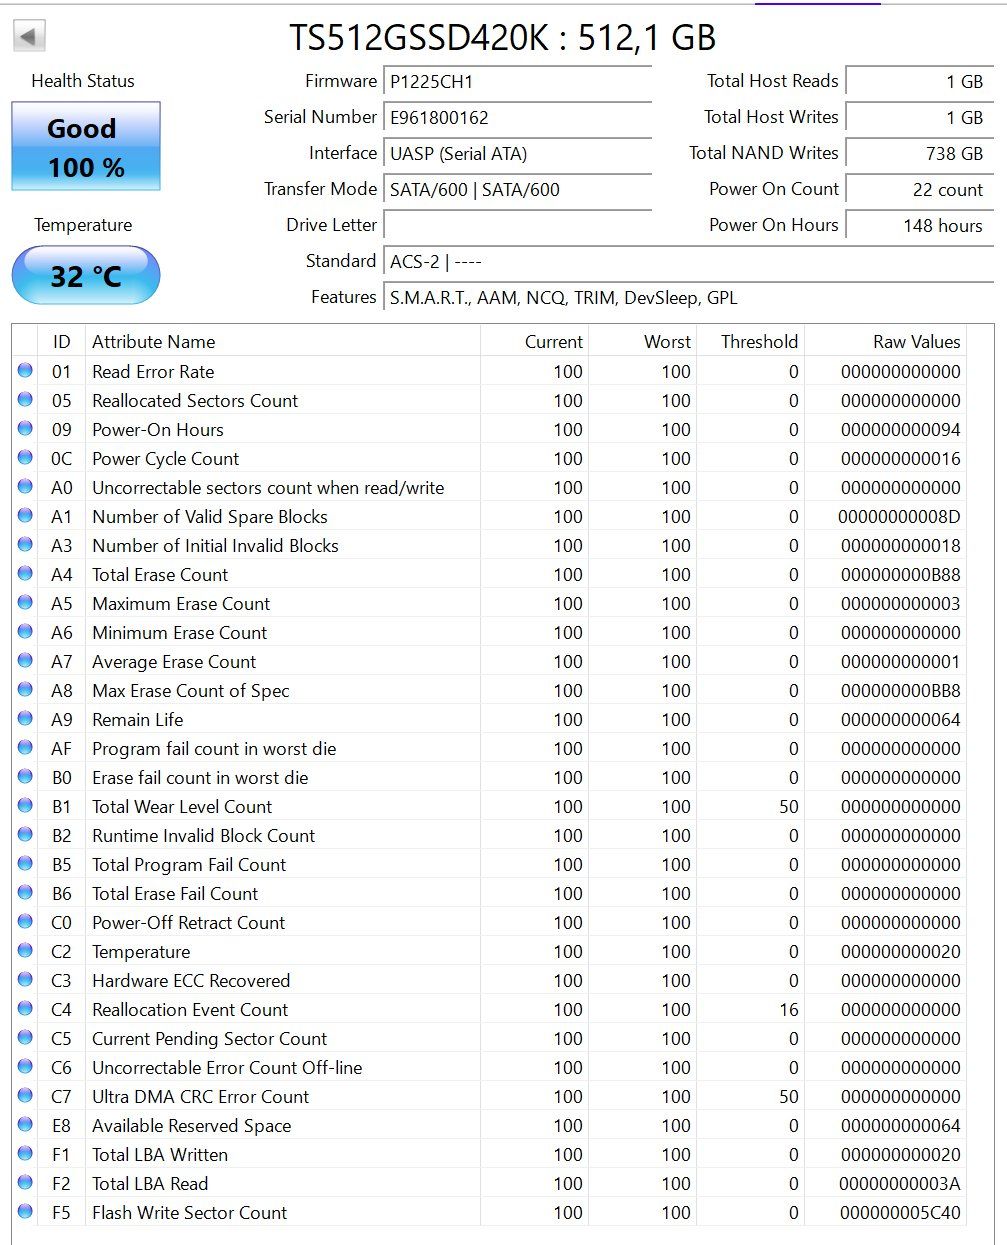Select the Threshold column header
The height and width of the screenshot is (1245, 1007).
click(x=751, y=341)
